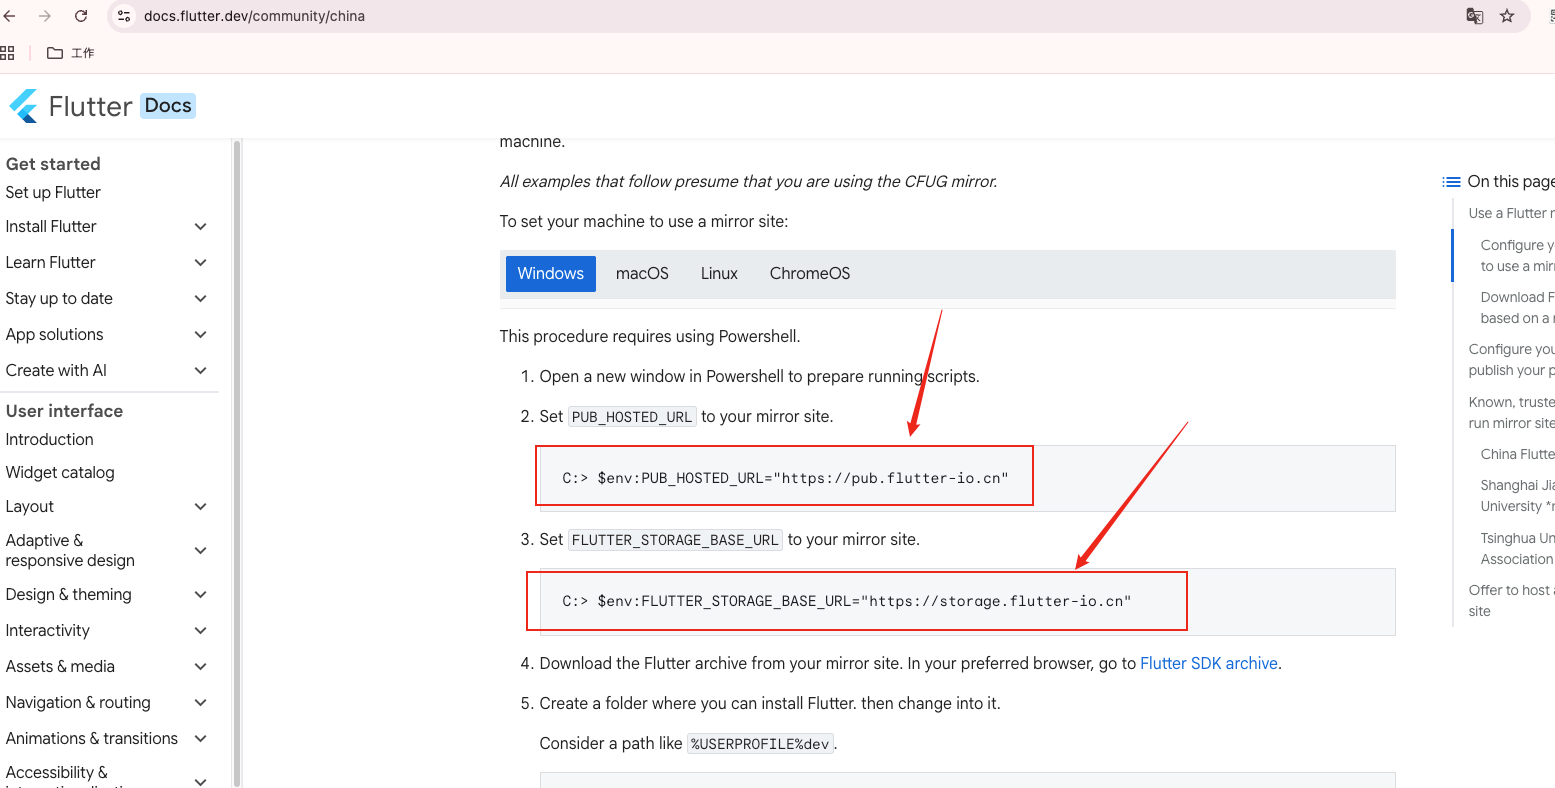Expand Stay up to date chevron

200,299
